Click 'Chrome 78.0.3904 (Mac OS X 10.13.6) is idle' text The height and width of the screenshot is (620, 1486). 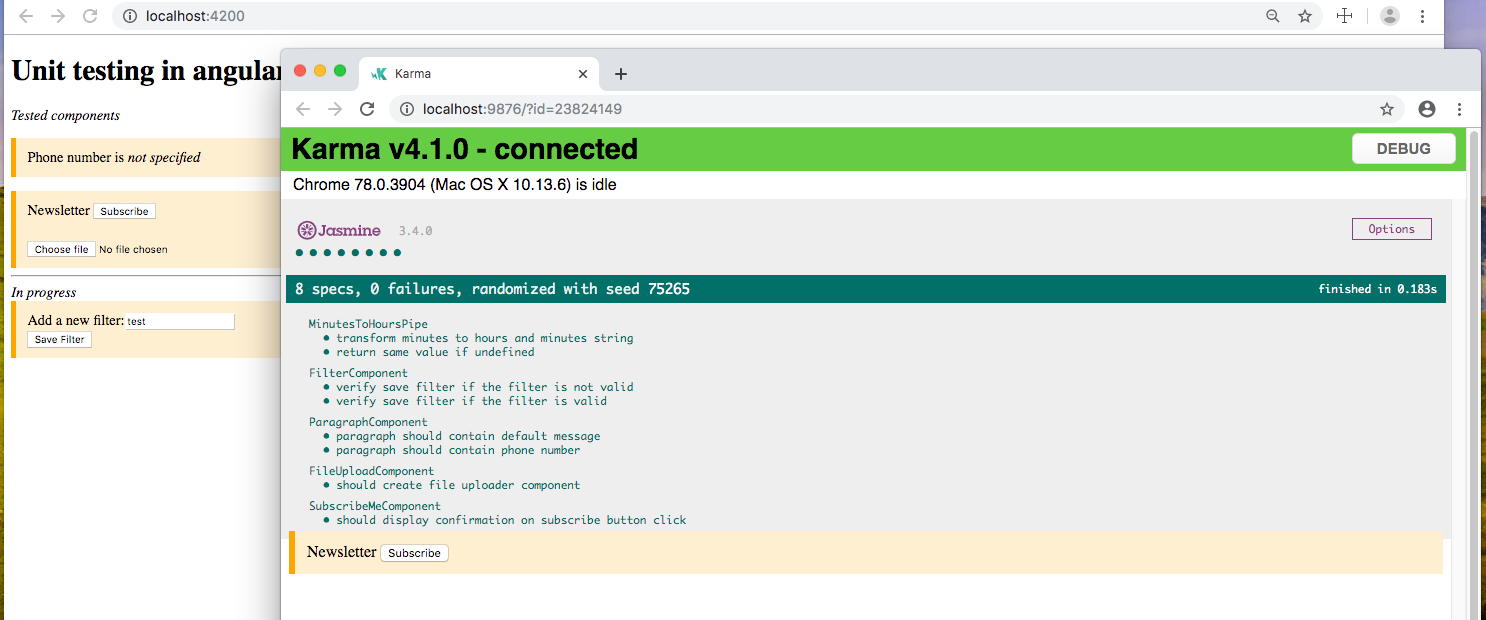[x=455, y=185]
